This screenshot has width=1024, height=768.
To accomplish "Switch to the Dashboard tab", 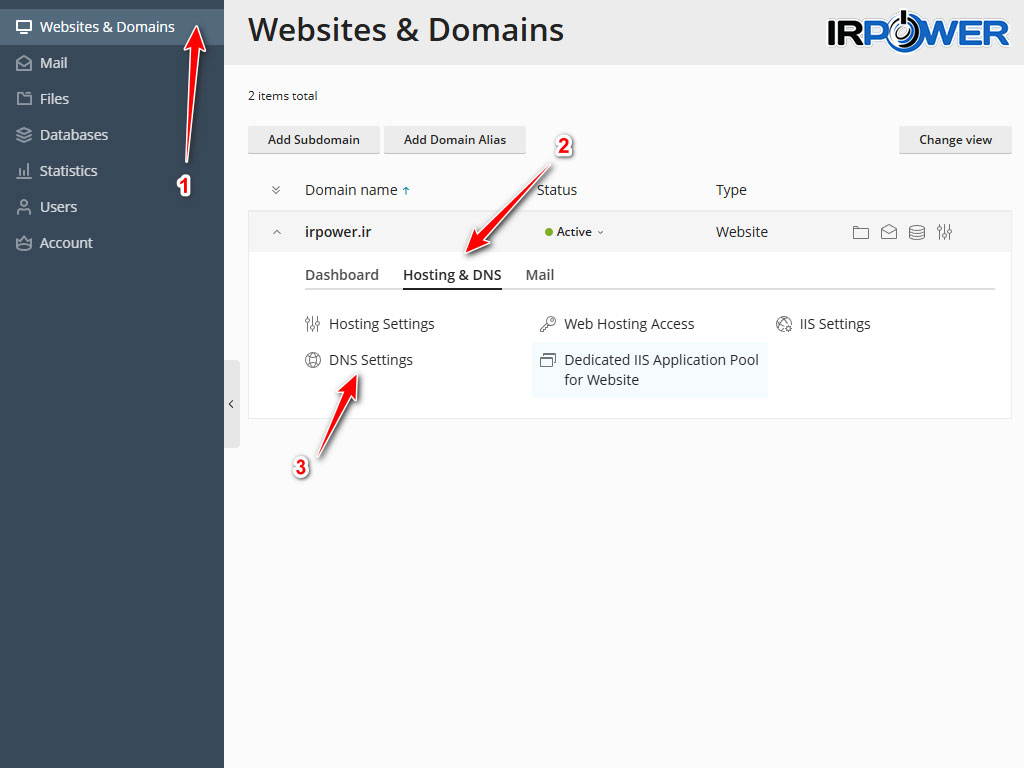I will click(342, 274).
